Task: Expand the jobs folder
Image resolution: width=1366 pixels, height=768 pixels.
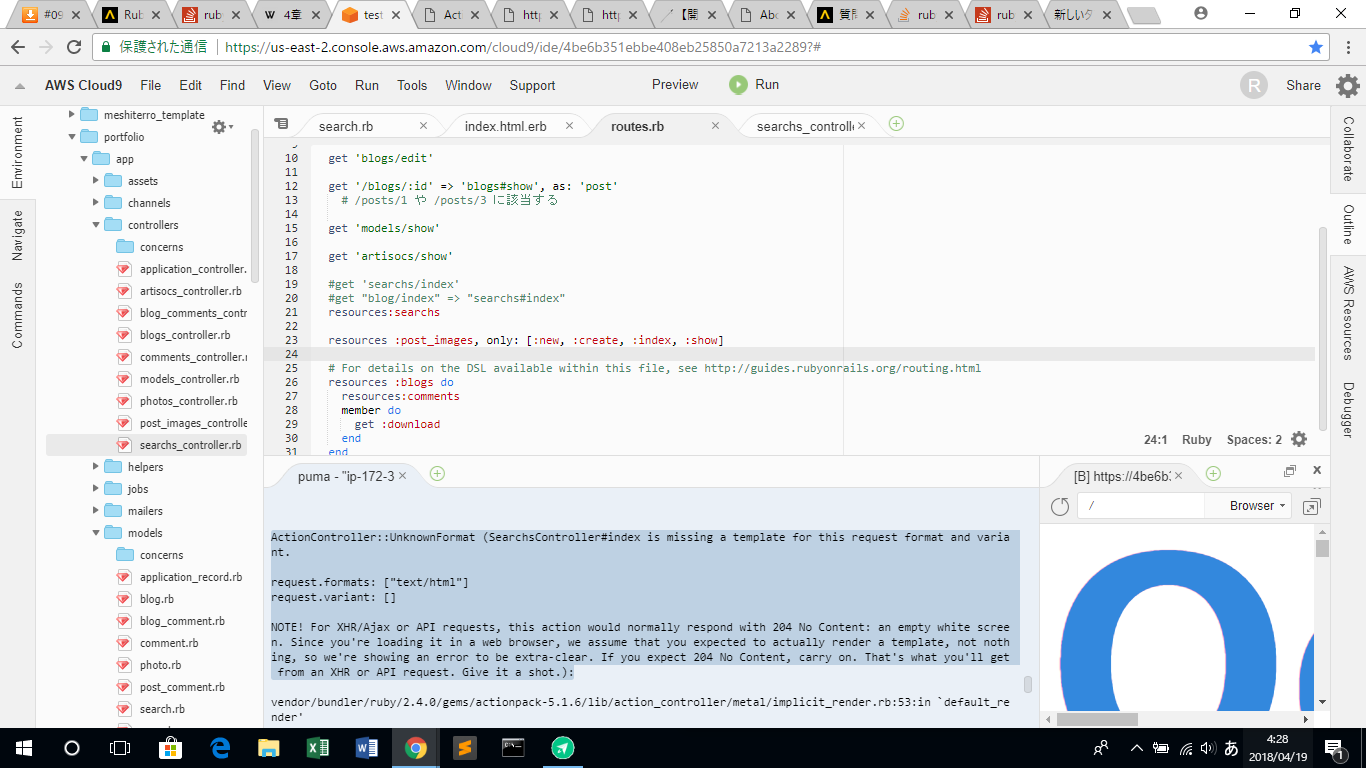Action: (96, 489)
